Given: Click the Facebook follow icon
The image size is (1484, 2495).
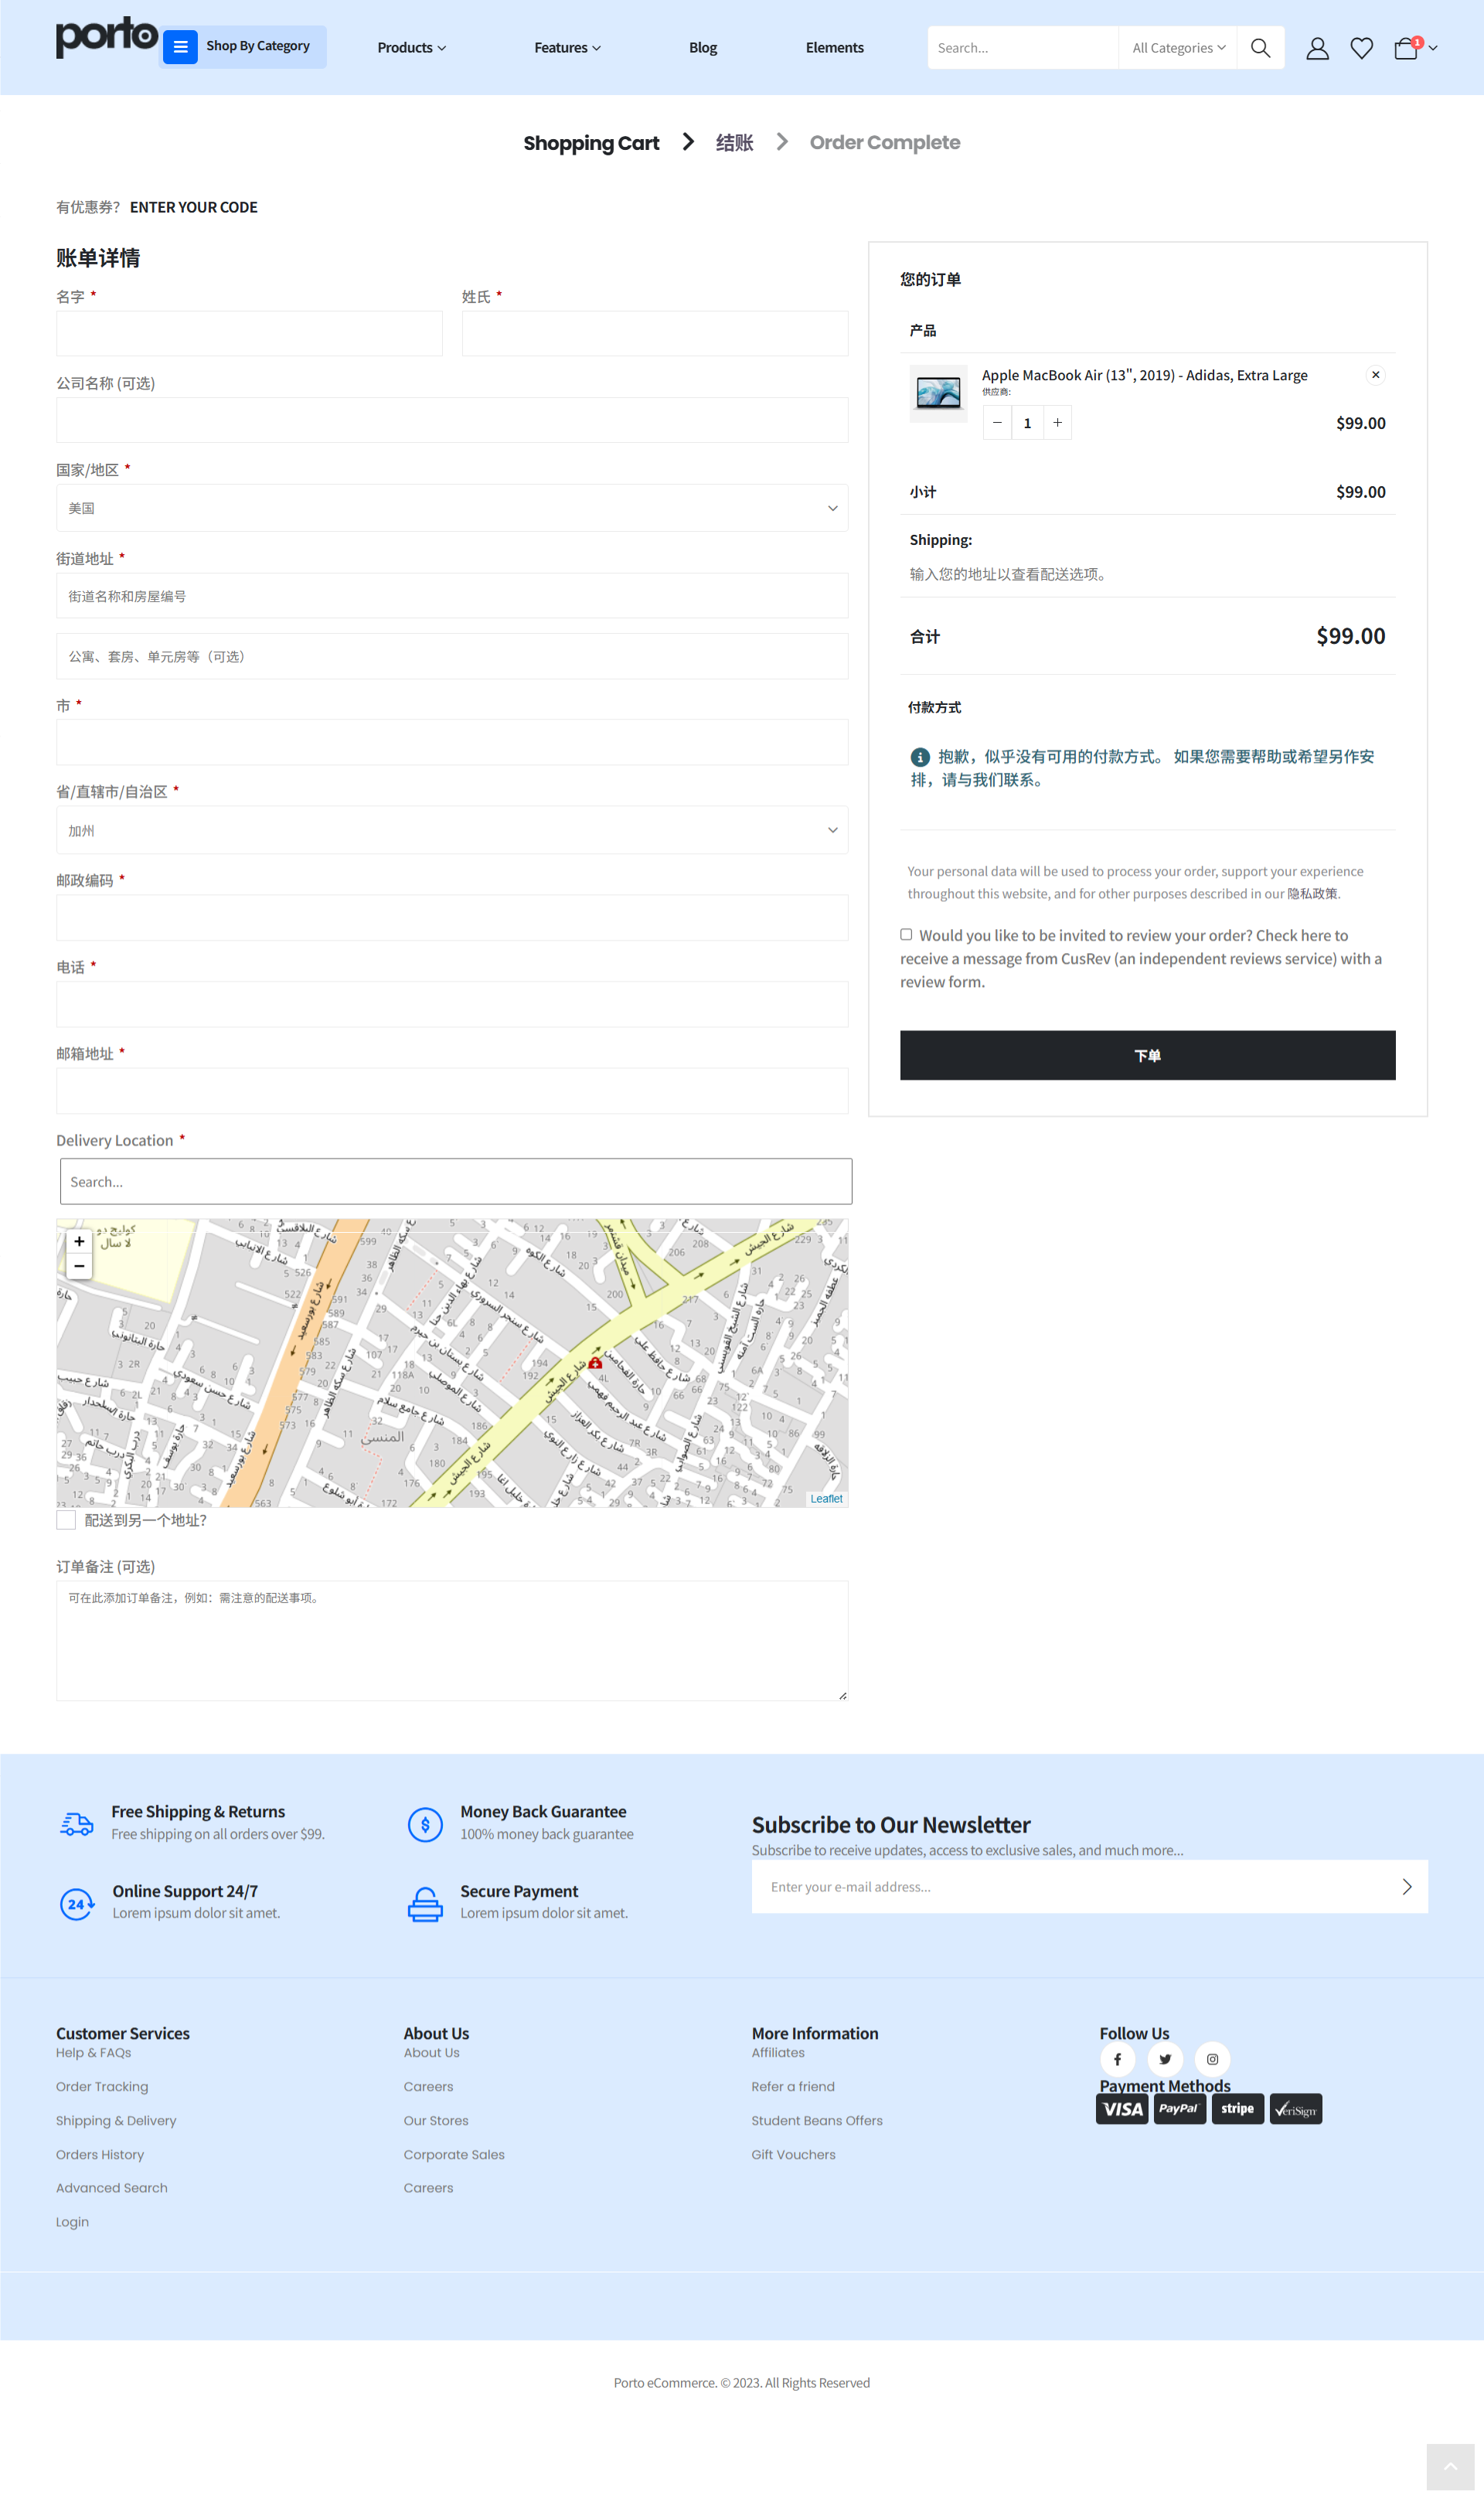Looking at the screenshot, I should pyautogui.click(x=1117, y=2059).
